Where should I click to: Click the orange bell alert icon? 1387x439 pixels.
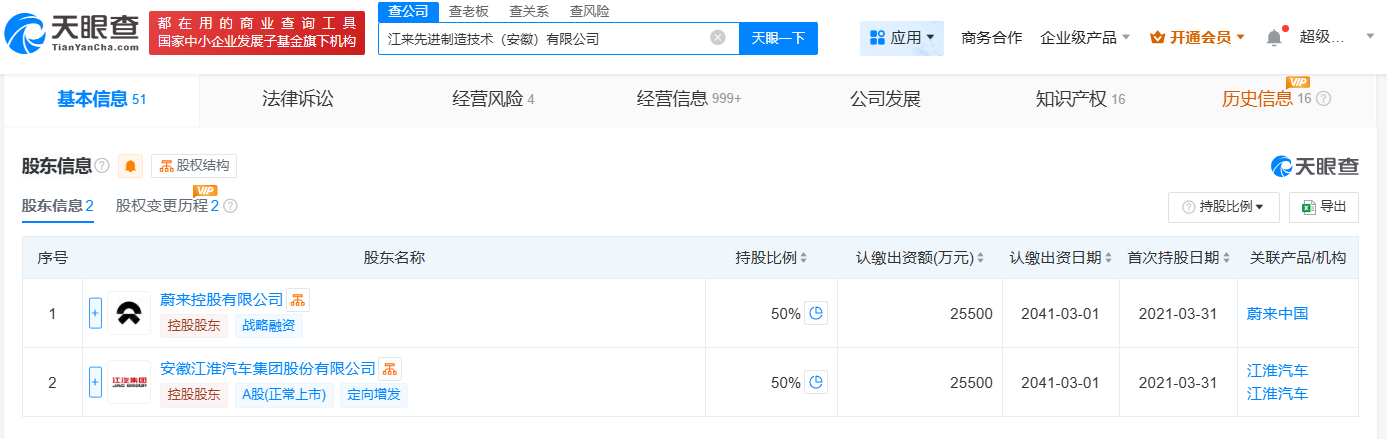coord(131,166)
